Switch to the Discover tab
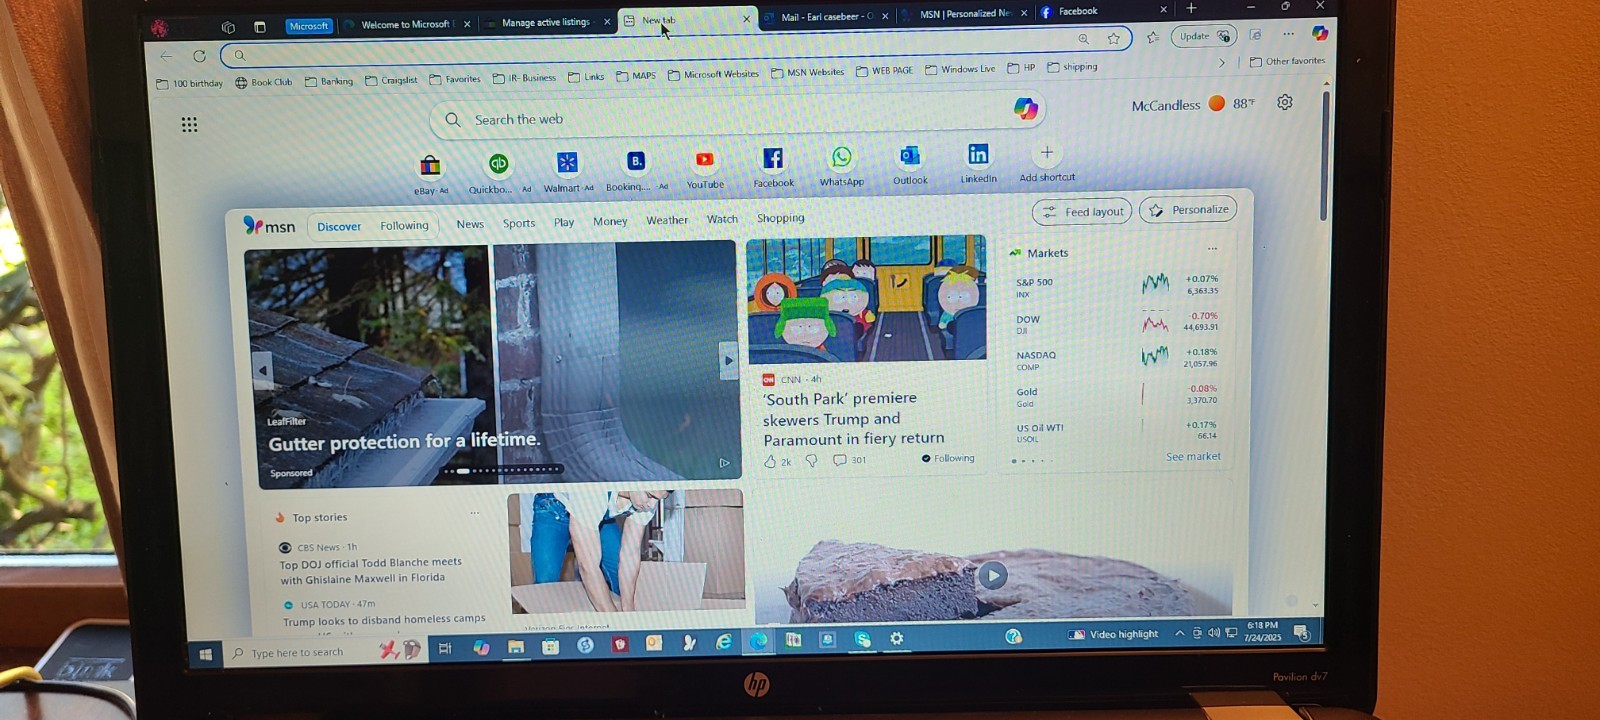Viewport: 1600px width, 720px height. click(339, 227)
